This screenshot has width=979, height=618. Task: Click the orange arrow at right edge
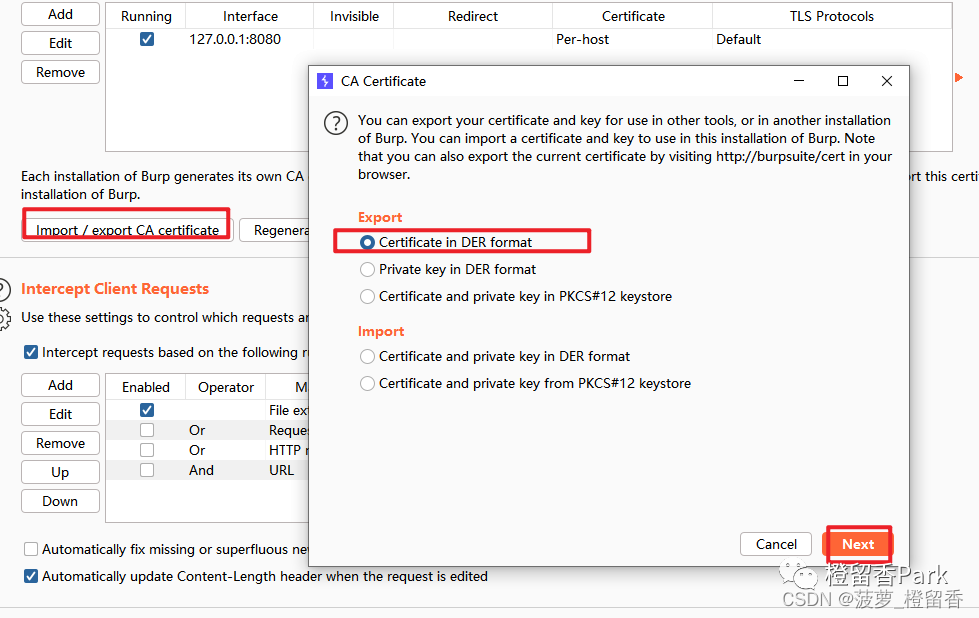pos(958,77)
